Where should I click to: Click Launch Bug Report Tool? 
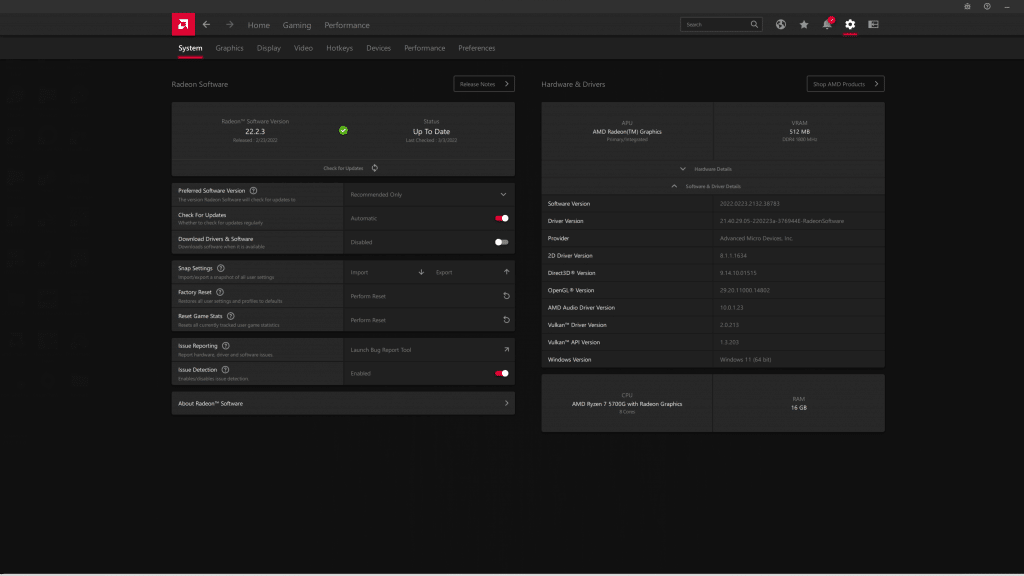tap(381, 349)
